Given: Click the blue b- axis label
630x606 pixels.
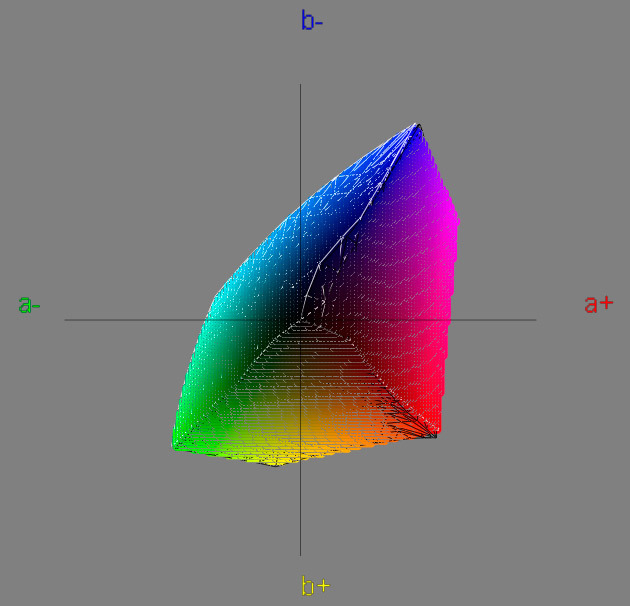Looking at the screenshot, I should click(312, 20).
